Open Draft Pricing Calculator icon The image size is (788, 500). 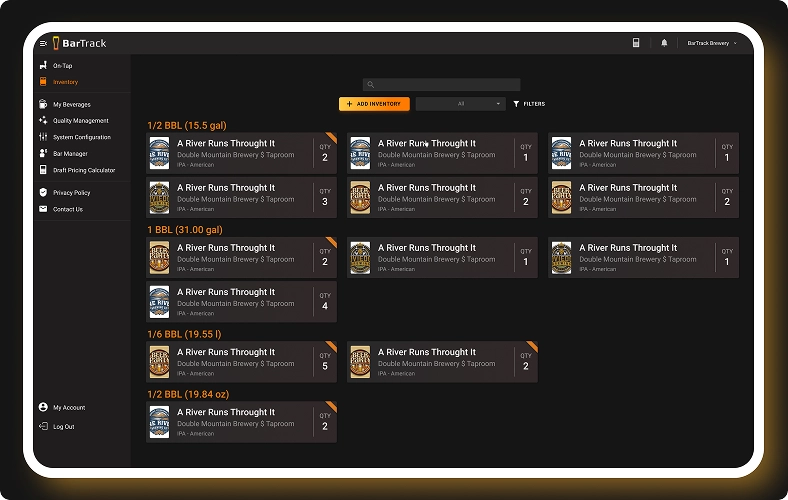coord(43,170)
